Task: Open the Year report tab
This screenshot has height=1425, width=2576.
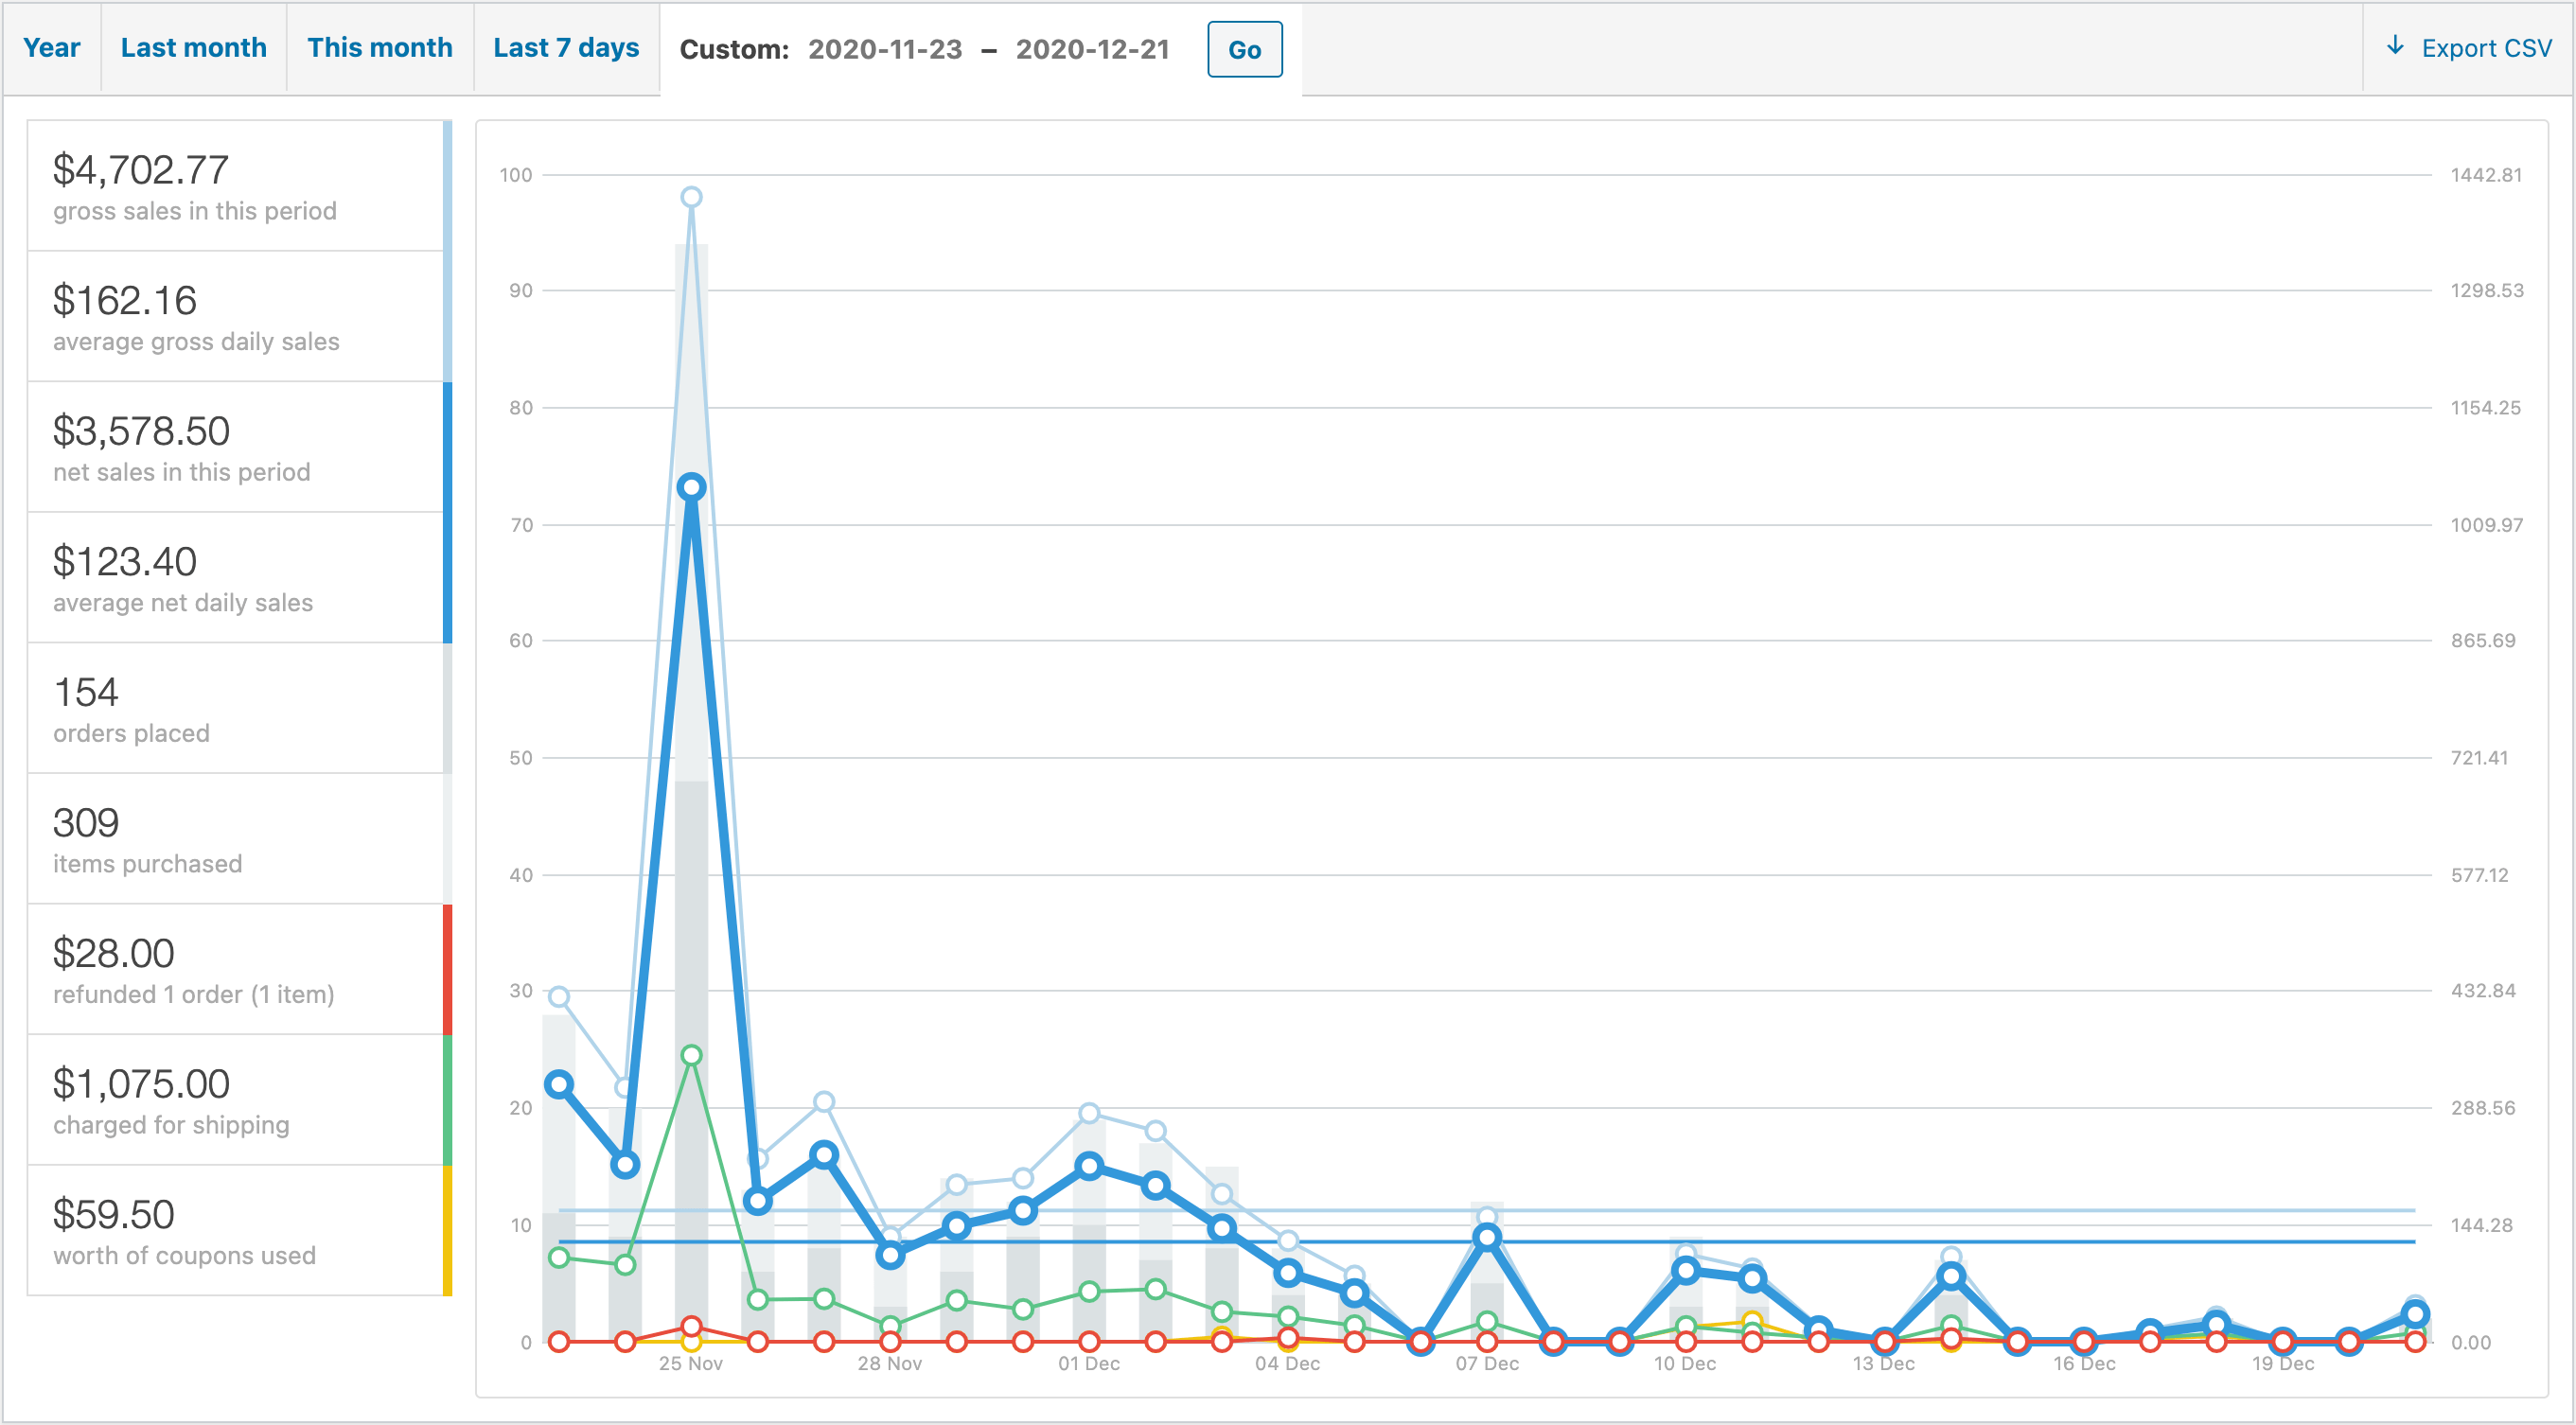Action: click(51, 48)
